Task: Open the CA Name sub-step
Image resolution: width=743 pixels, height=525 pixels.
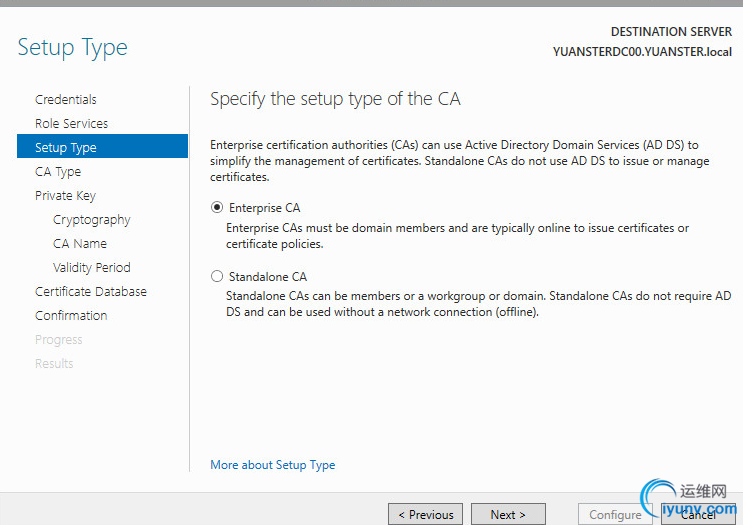Action: (x=80, y=244)
